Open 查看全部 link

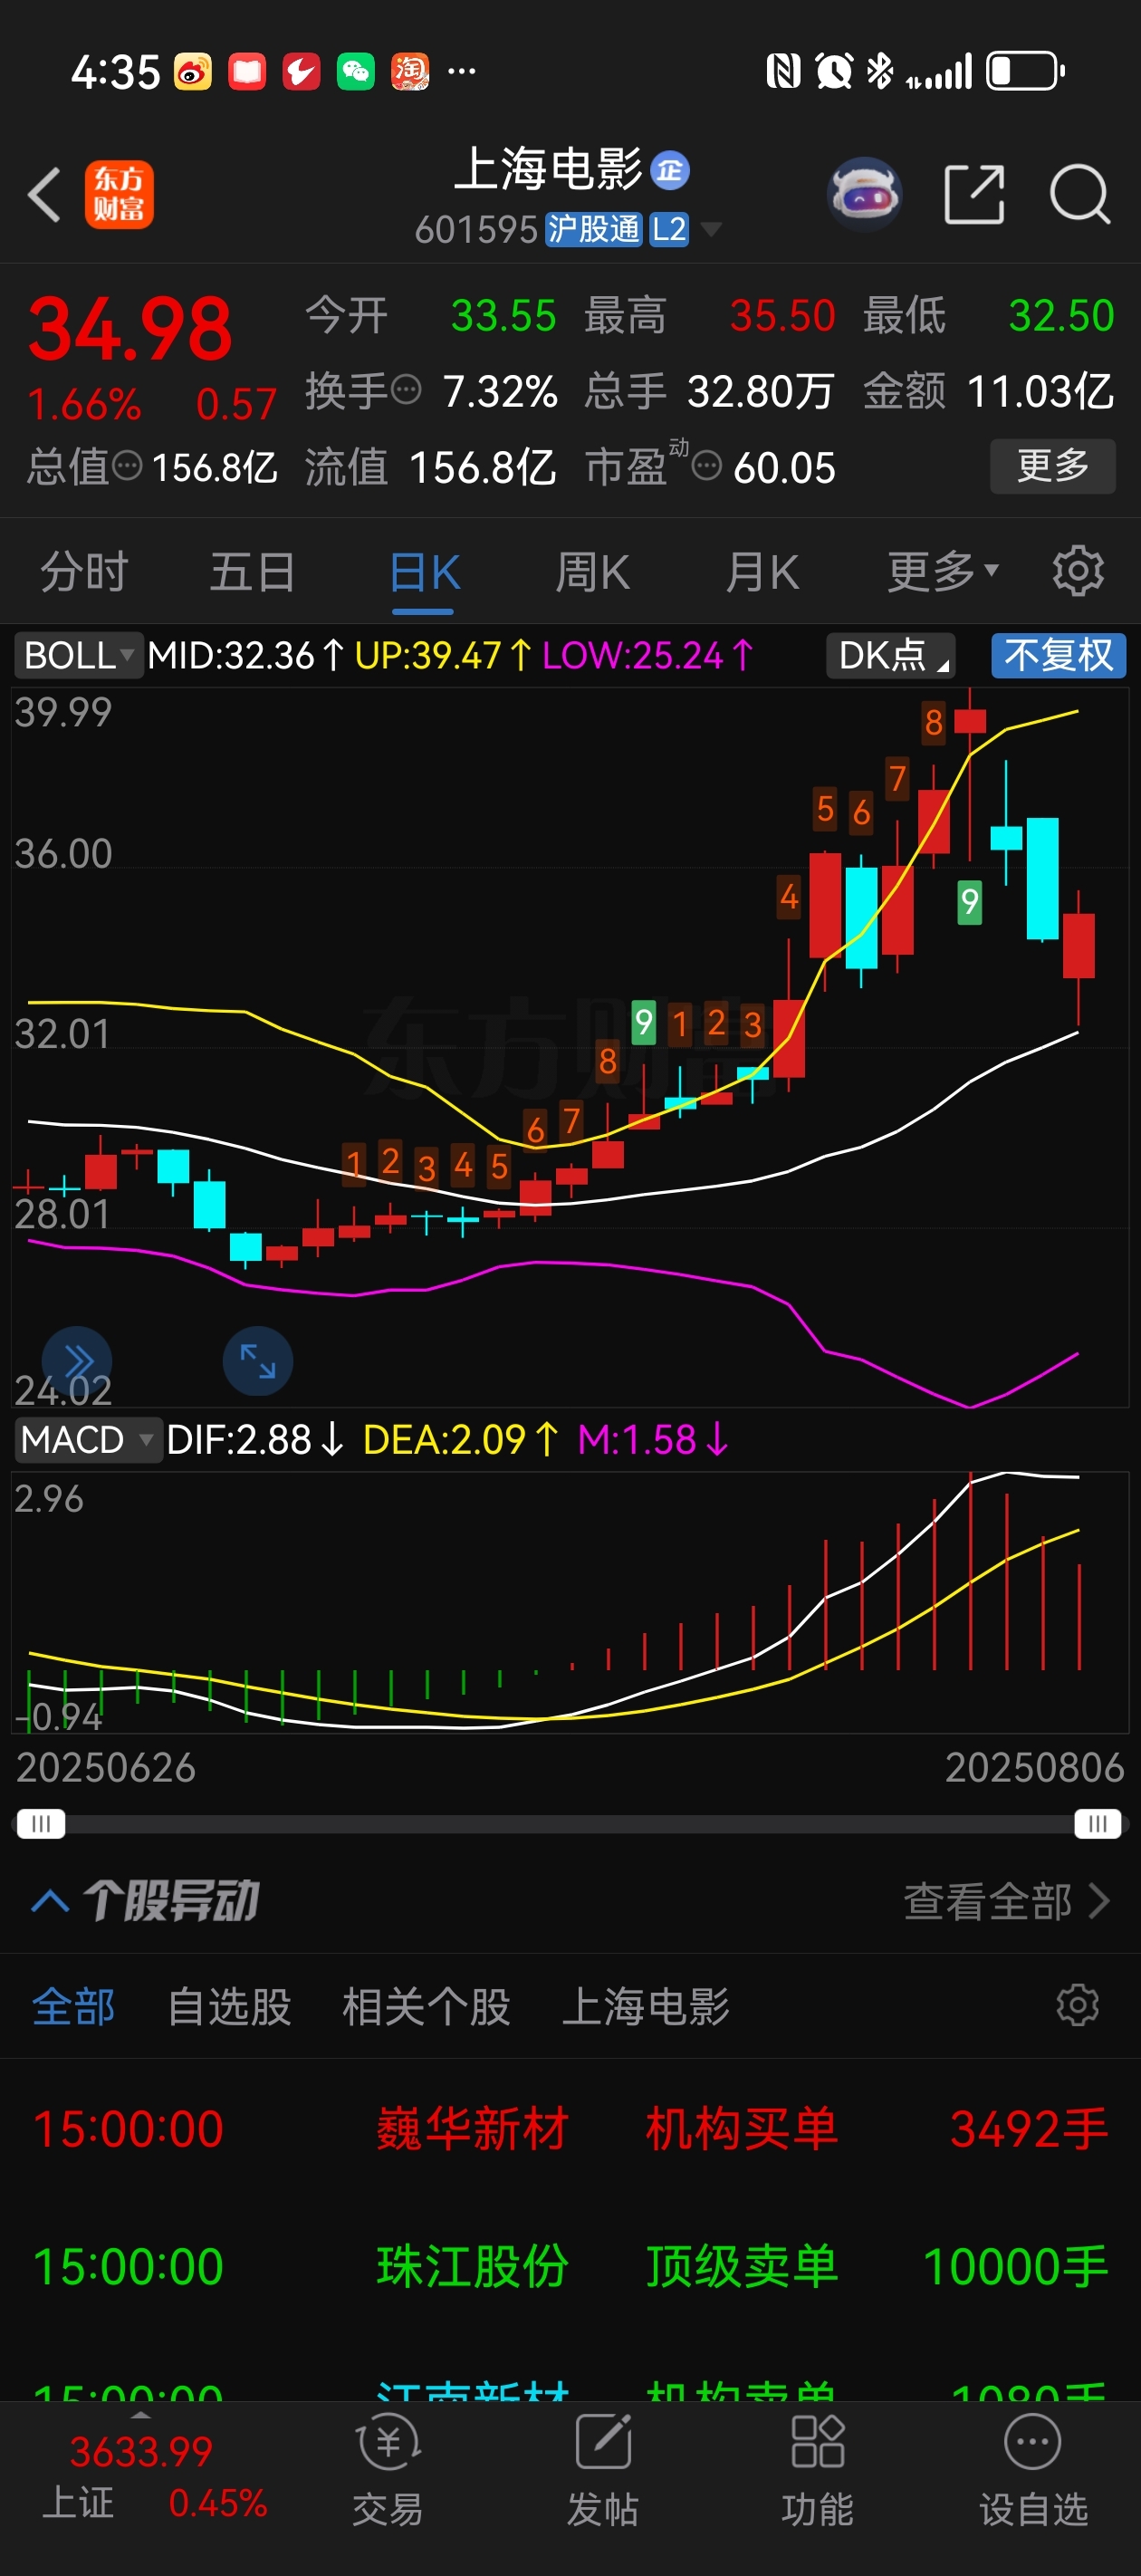tap(1007, 1901)
